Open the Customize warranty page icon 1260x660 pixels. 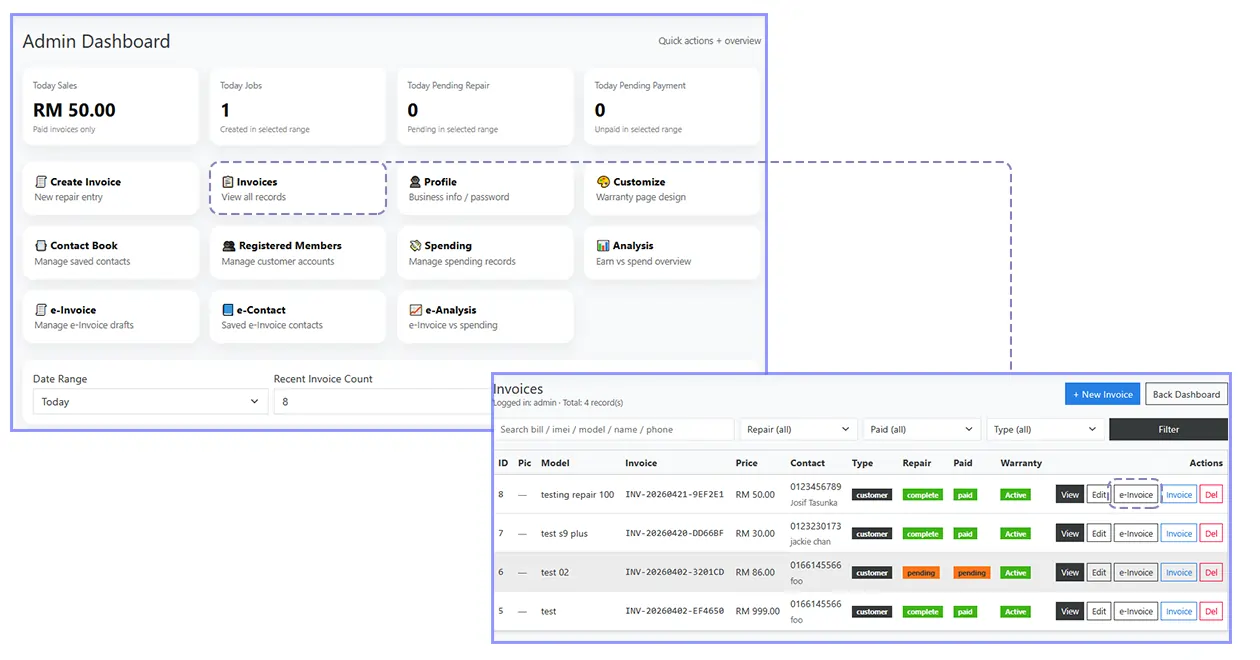602,182
